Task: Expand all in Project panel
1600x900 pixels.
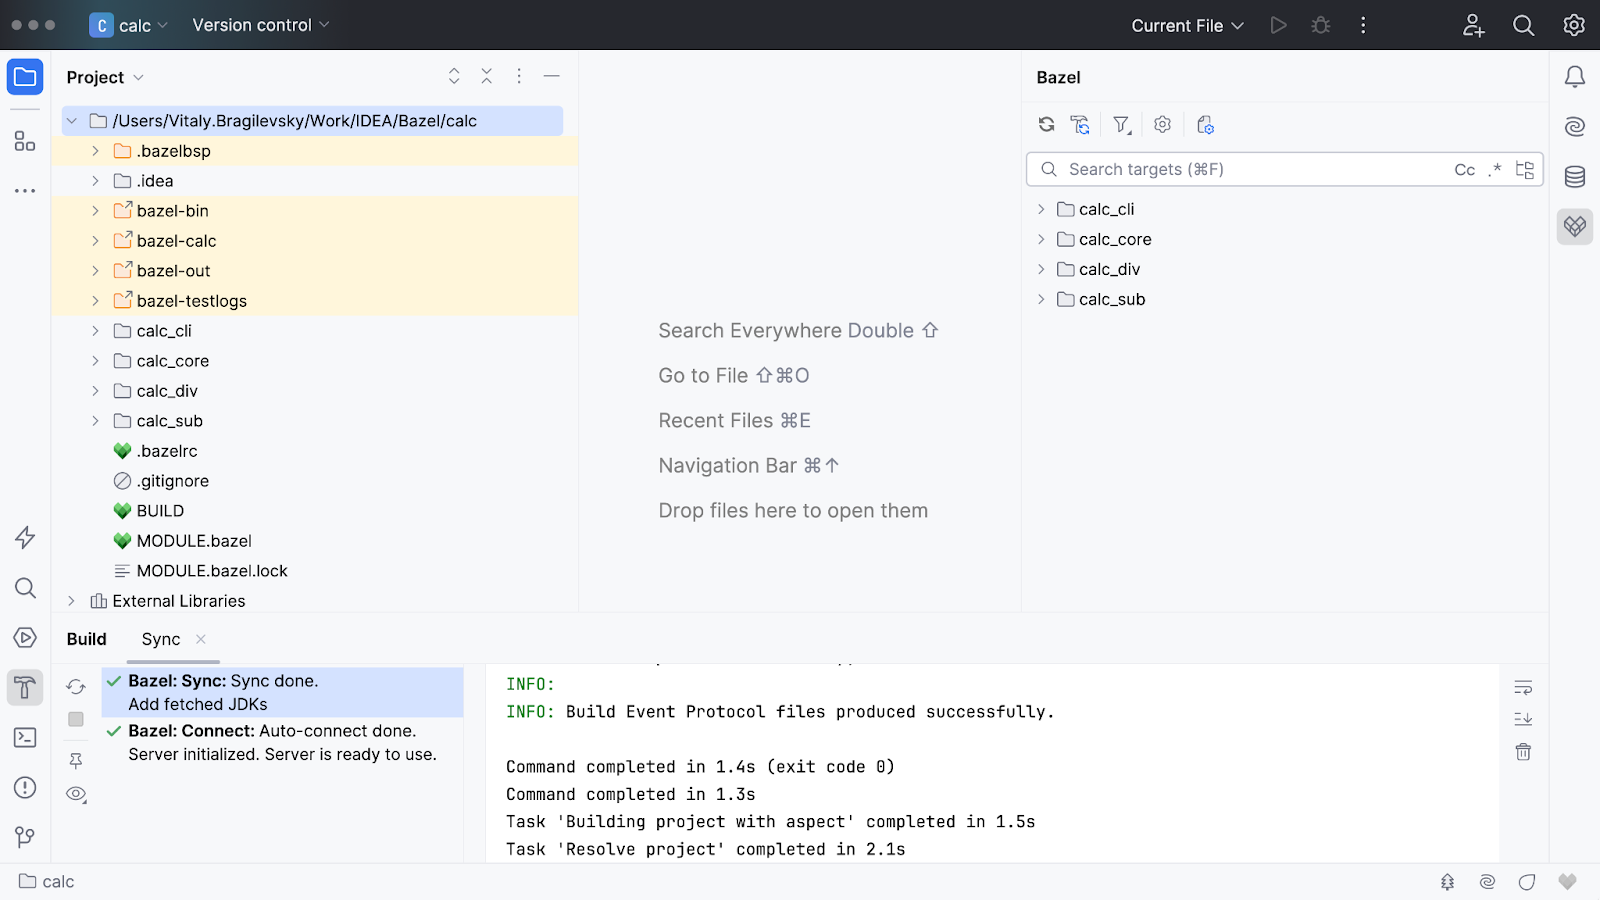Action: pos(454,76)
